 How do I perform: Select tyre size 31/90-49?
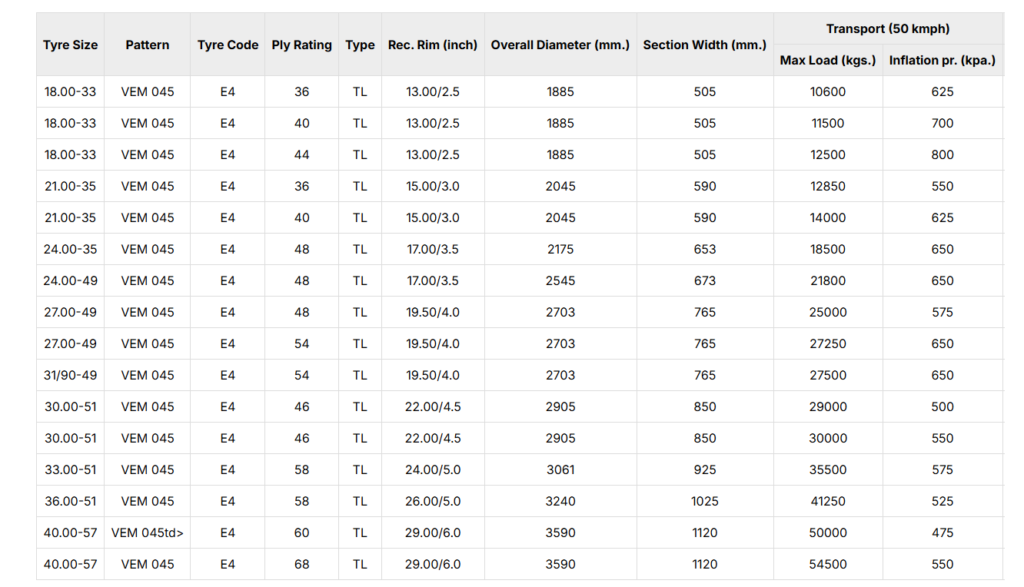(71, 375)
